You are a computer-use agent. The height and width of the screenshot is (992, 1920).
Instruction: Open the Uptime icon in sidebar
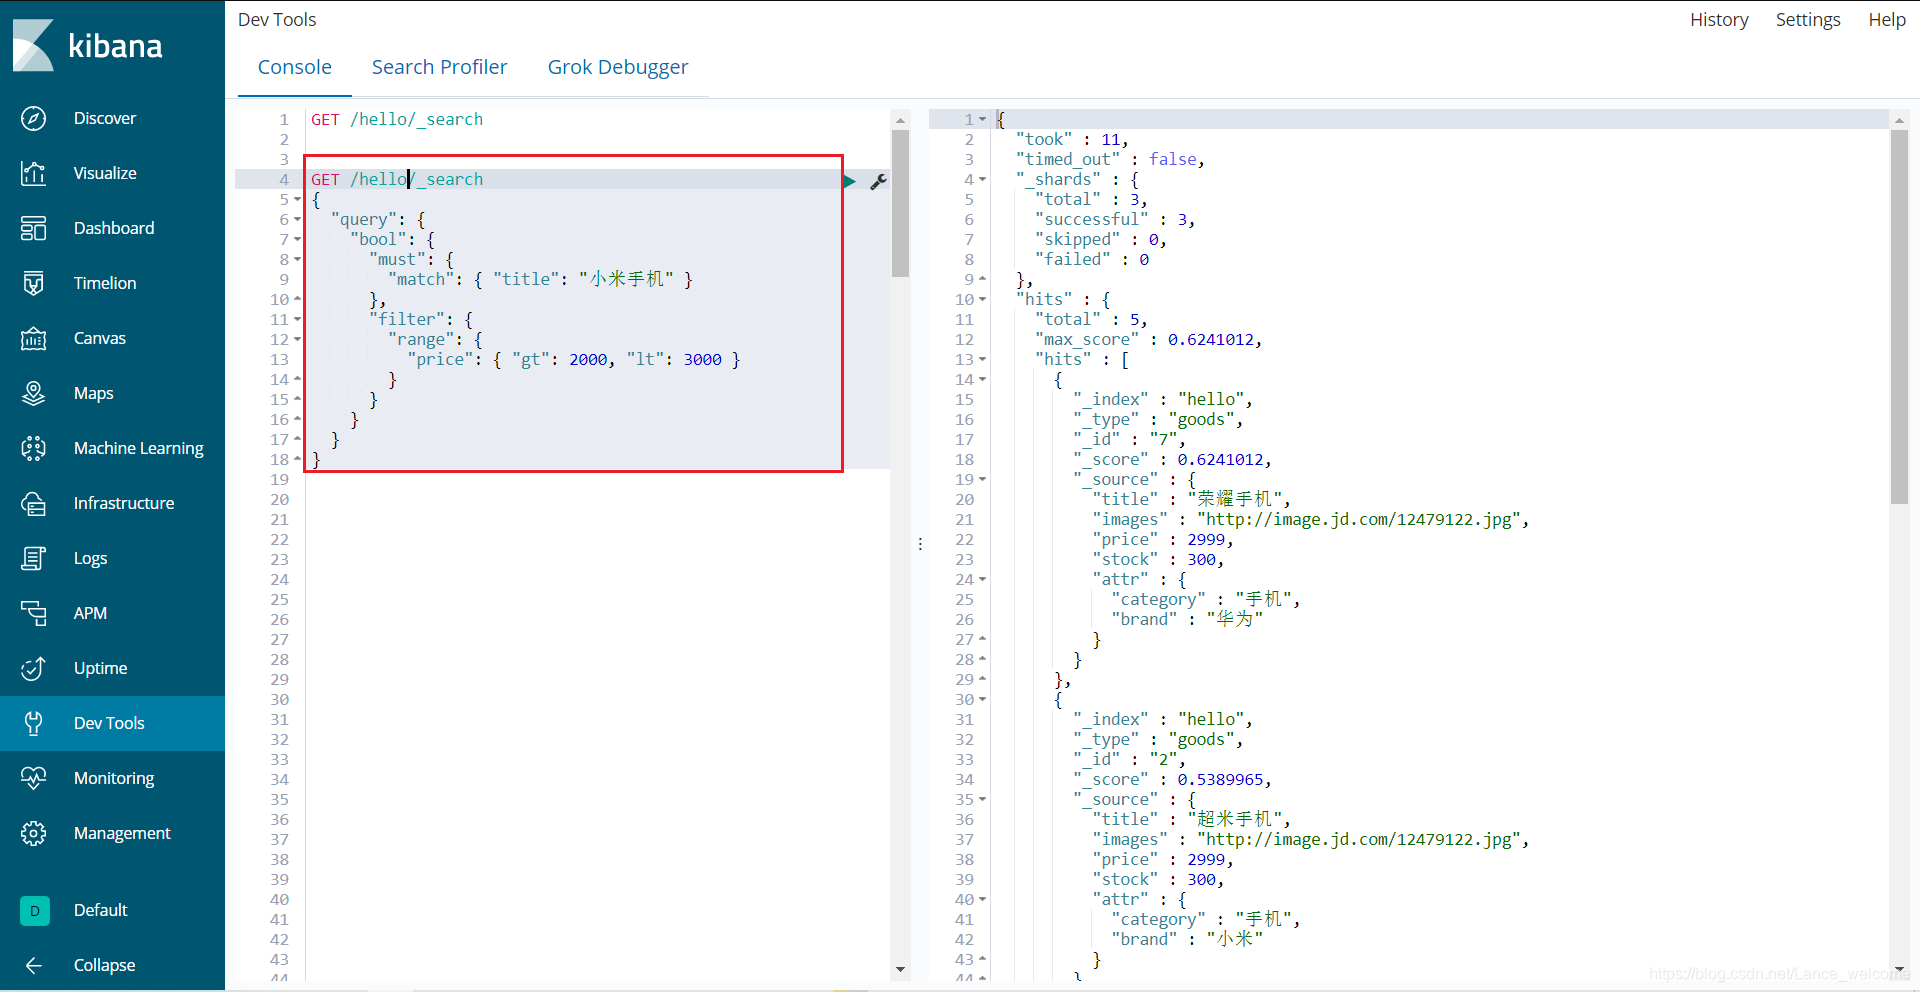tap(33, 668)
